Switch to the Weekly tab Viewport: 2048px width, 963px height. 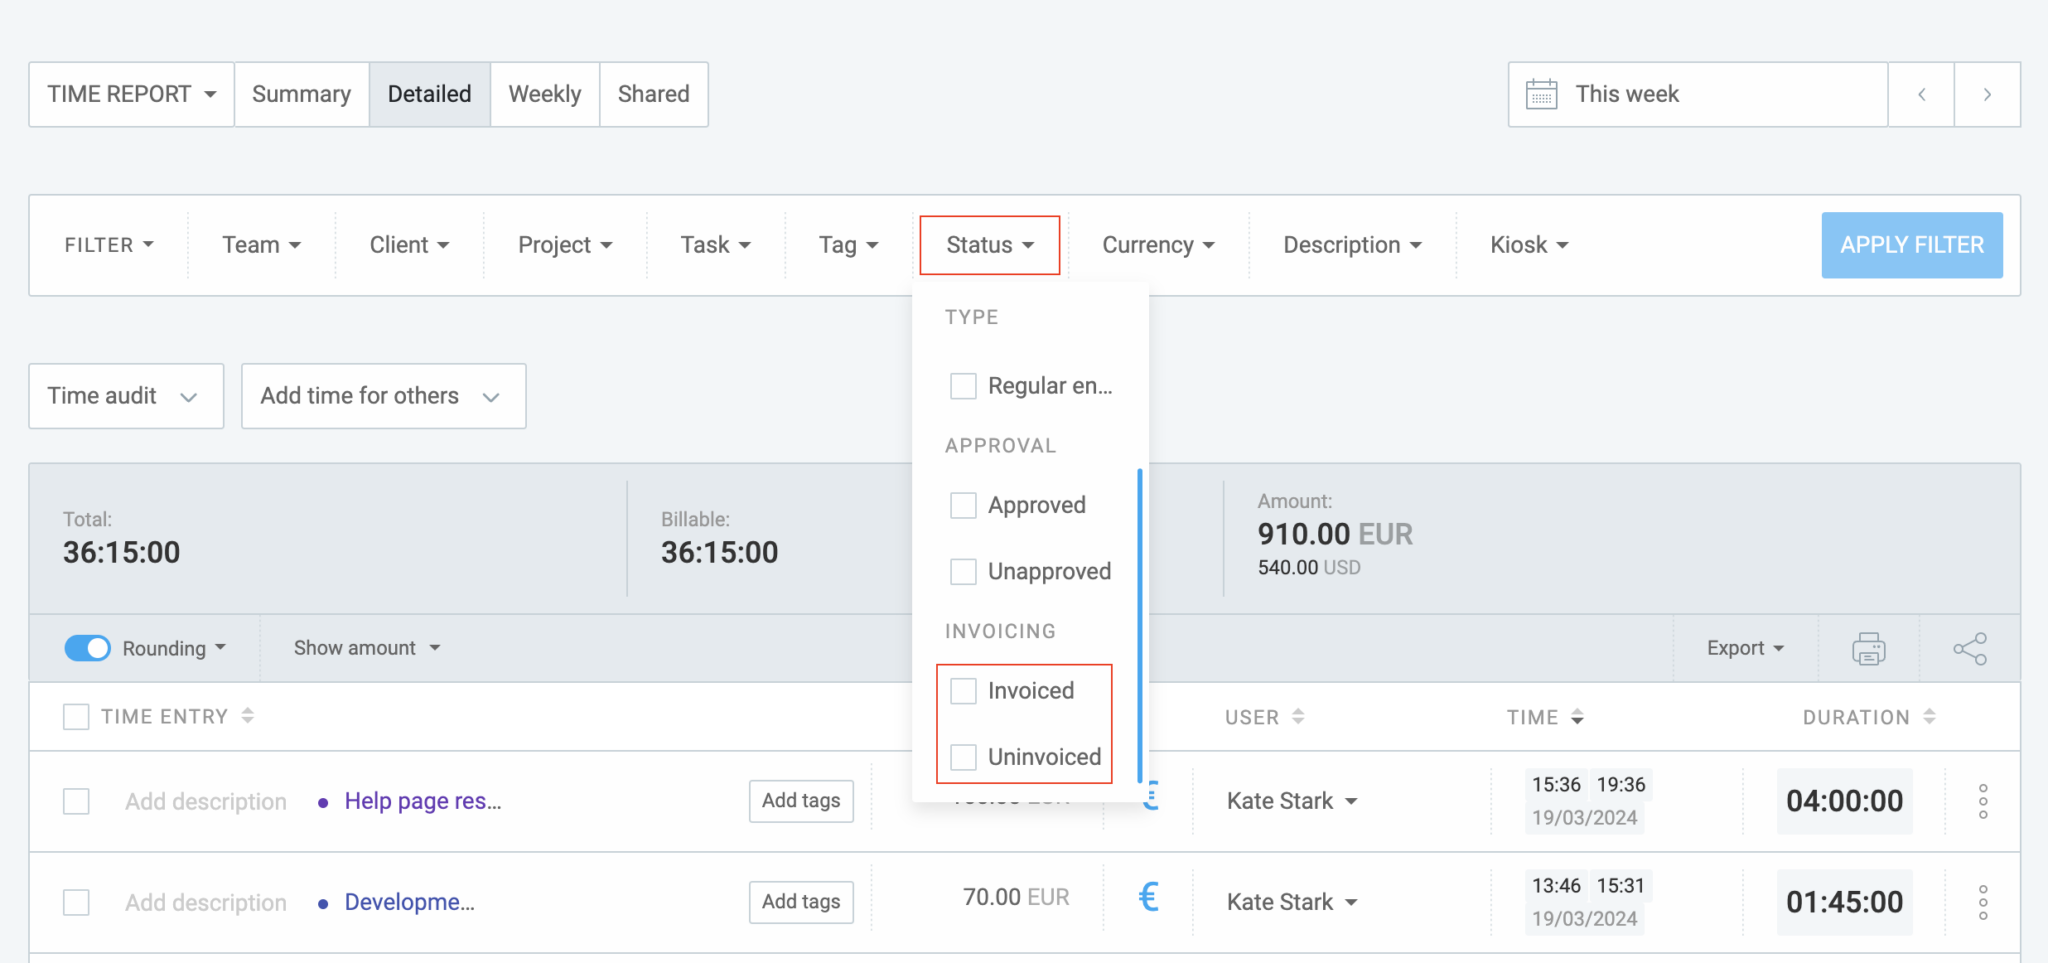tap(544, 94)
